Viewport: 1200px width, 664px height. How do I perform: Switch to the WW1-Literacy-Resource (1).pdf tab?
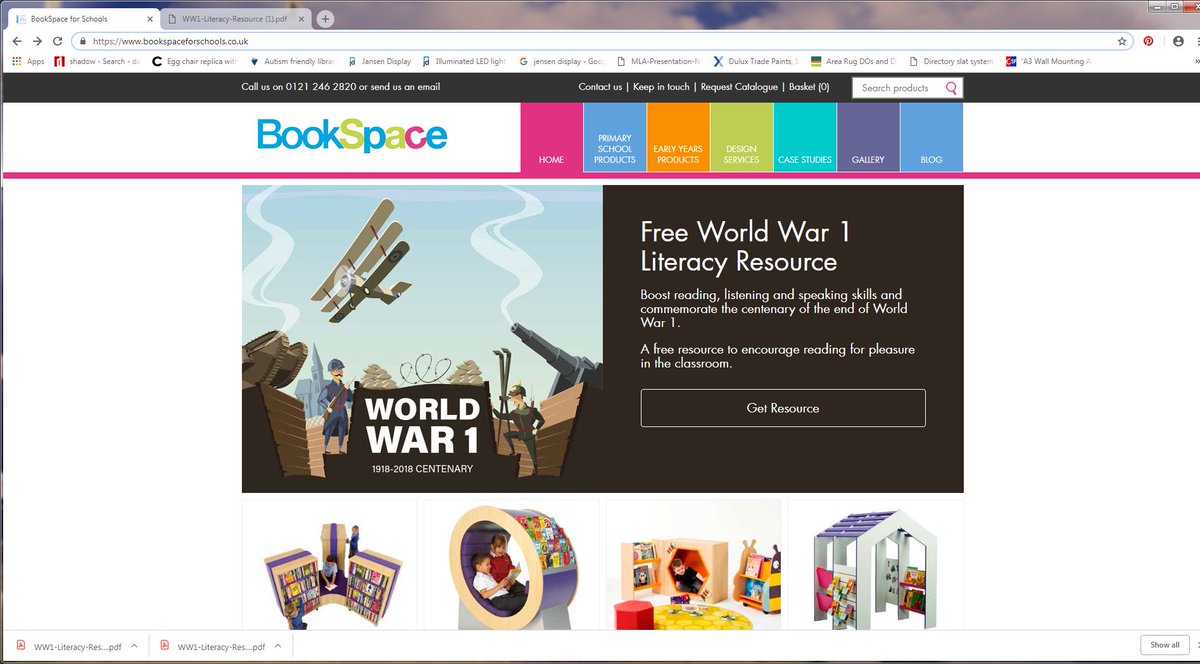coord(237,19)
